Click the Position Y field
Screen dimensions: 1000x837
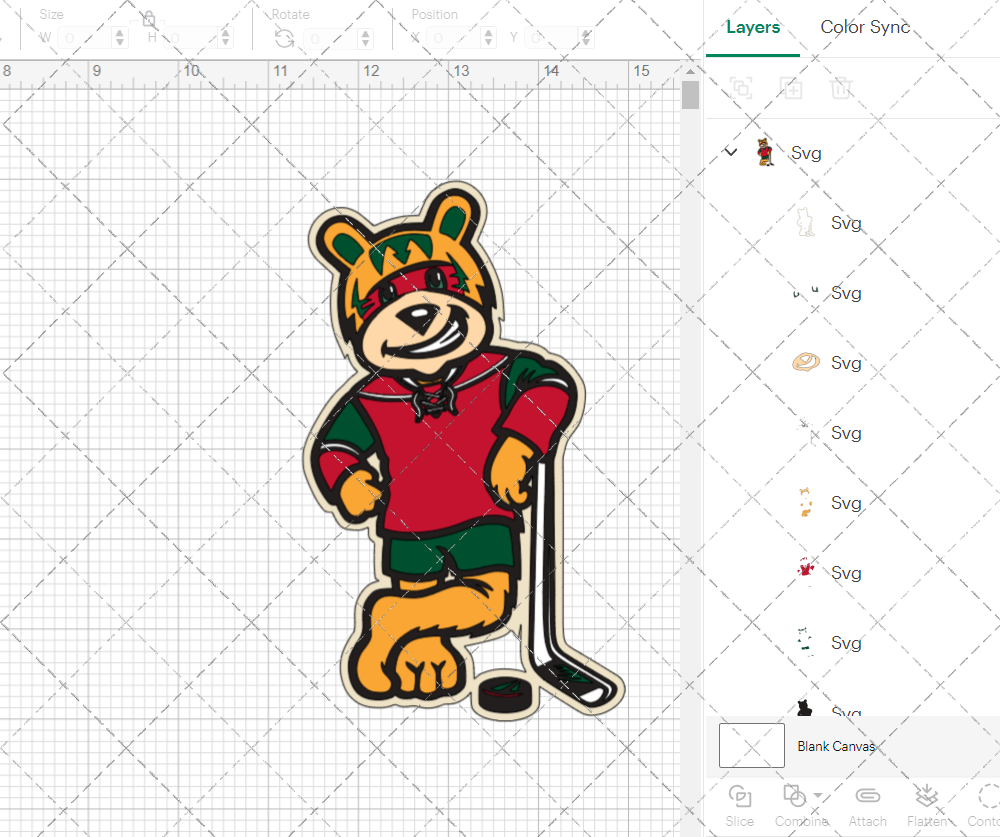pos(552,38)
